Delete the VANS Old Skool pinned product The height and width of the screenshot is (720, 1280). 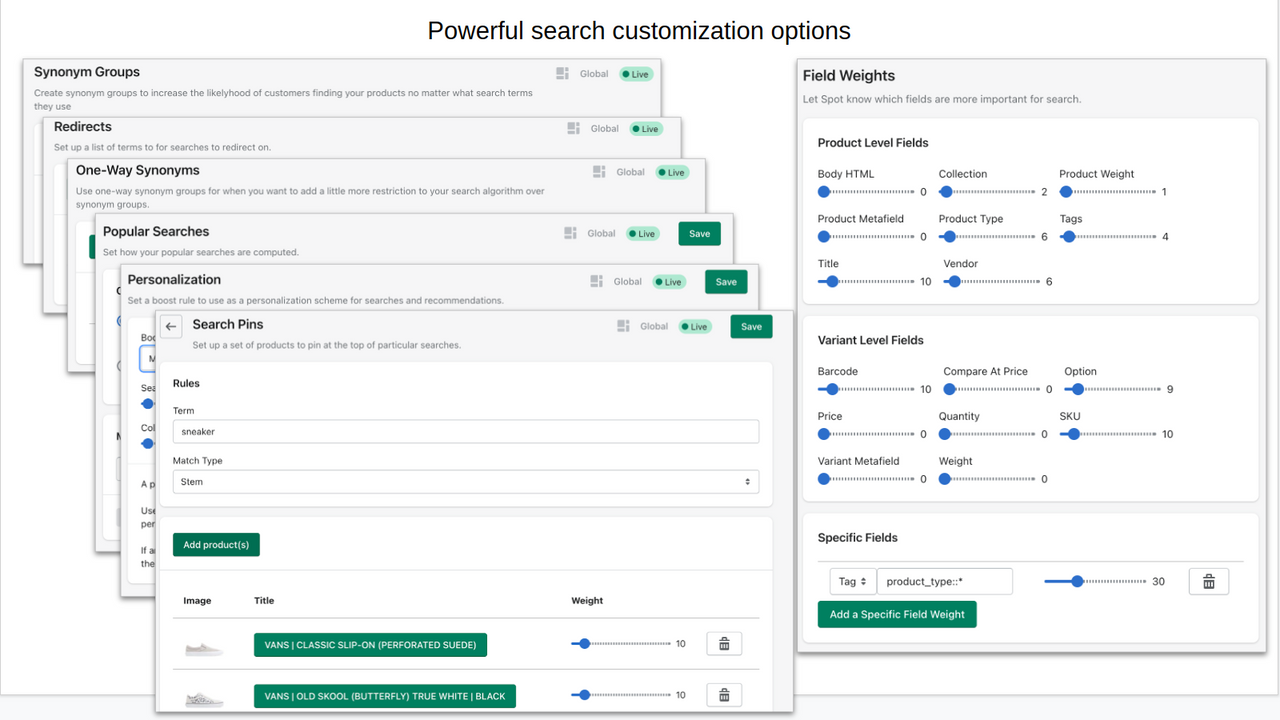(x=724, y=695)
